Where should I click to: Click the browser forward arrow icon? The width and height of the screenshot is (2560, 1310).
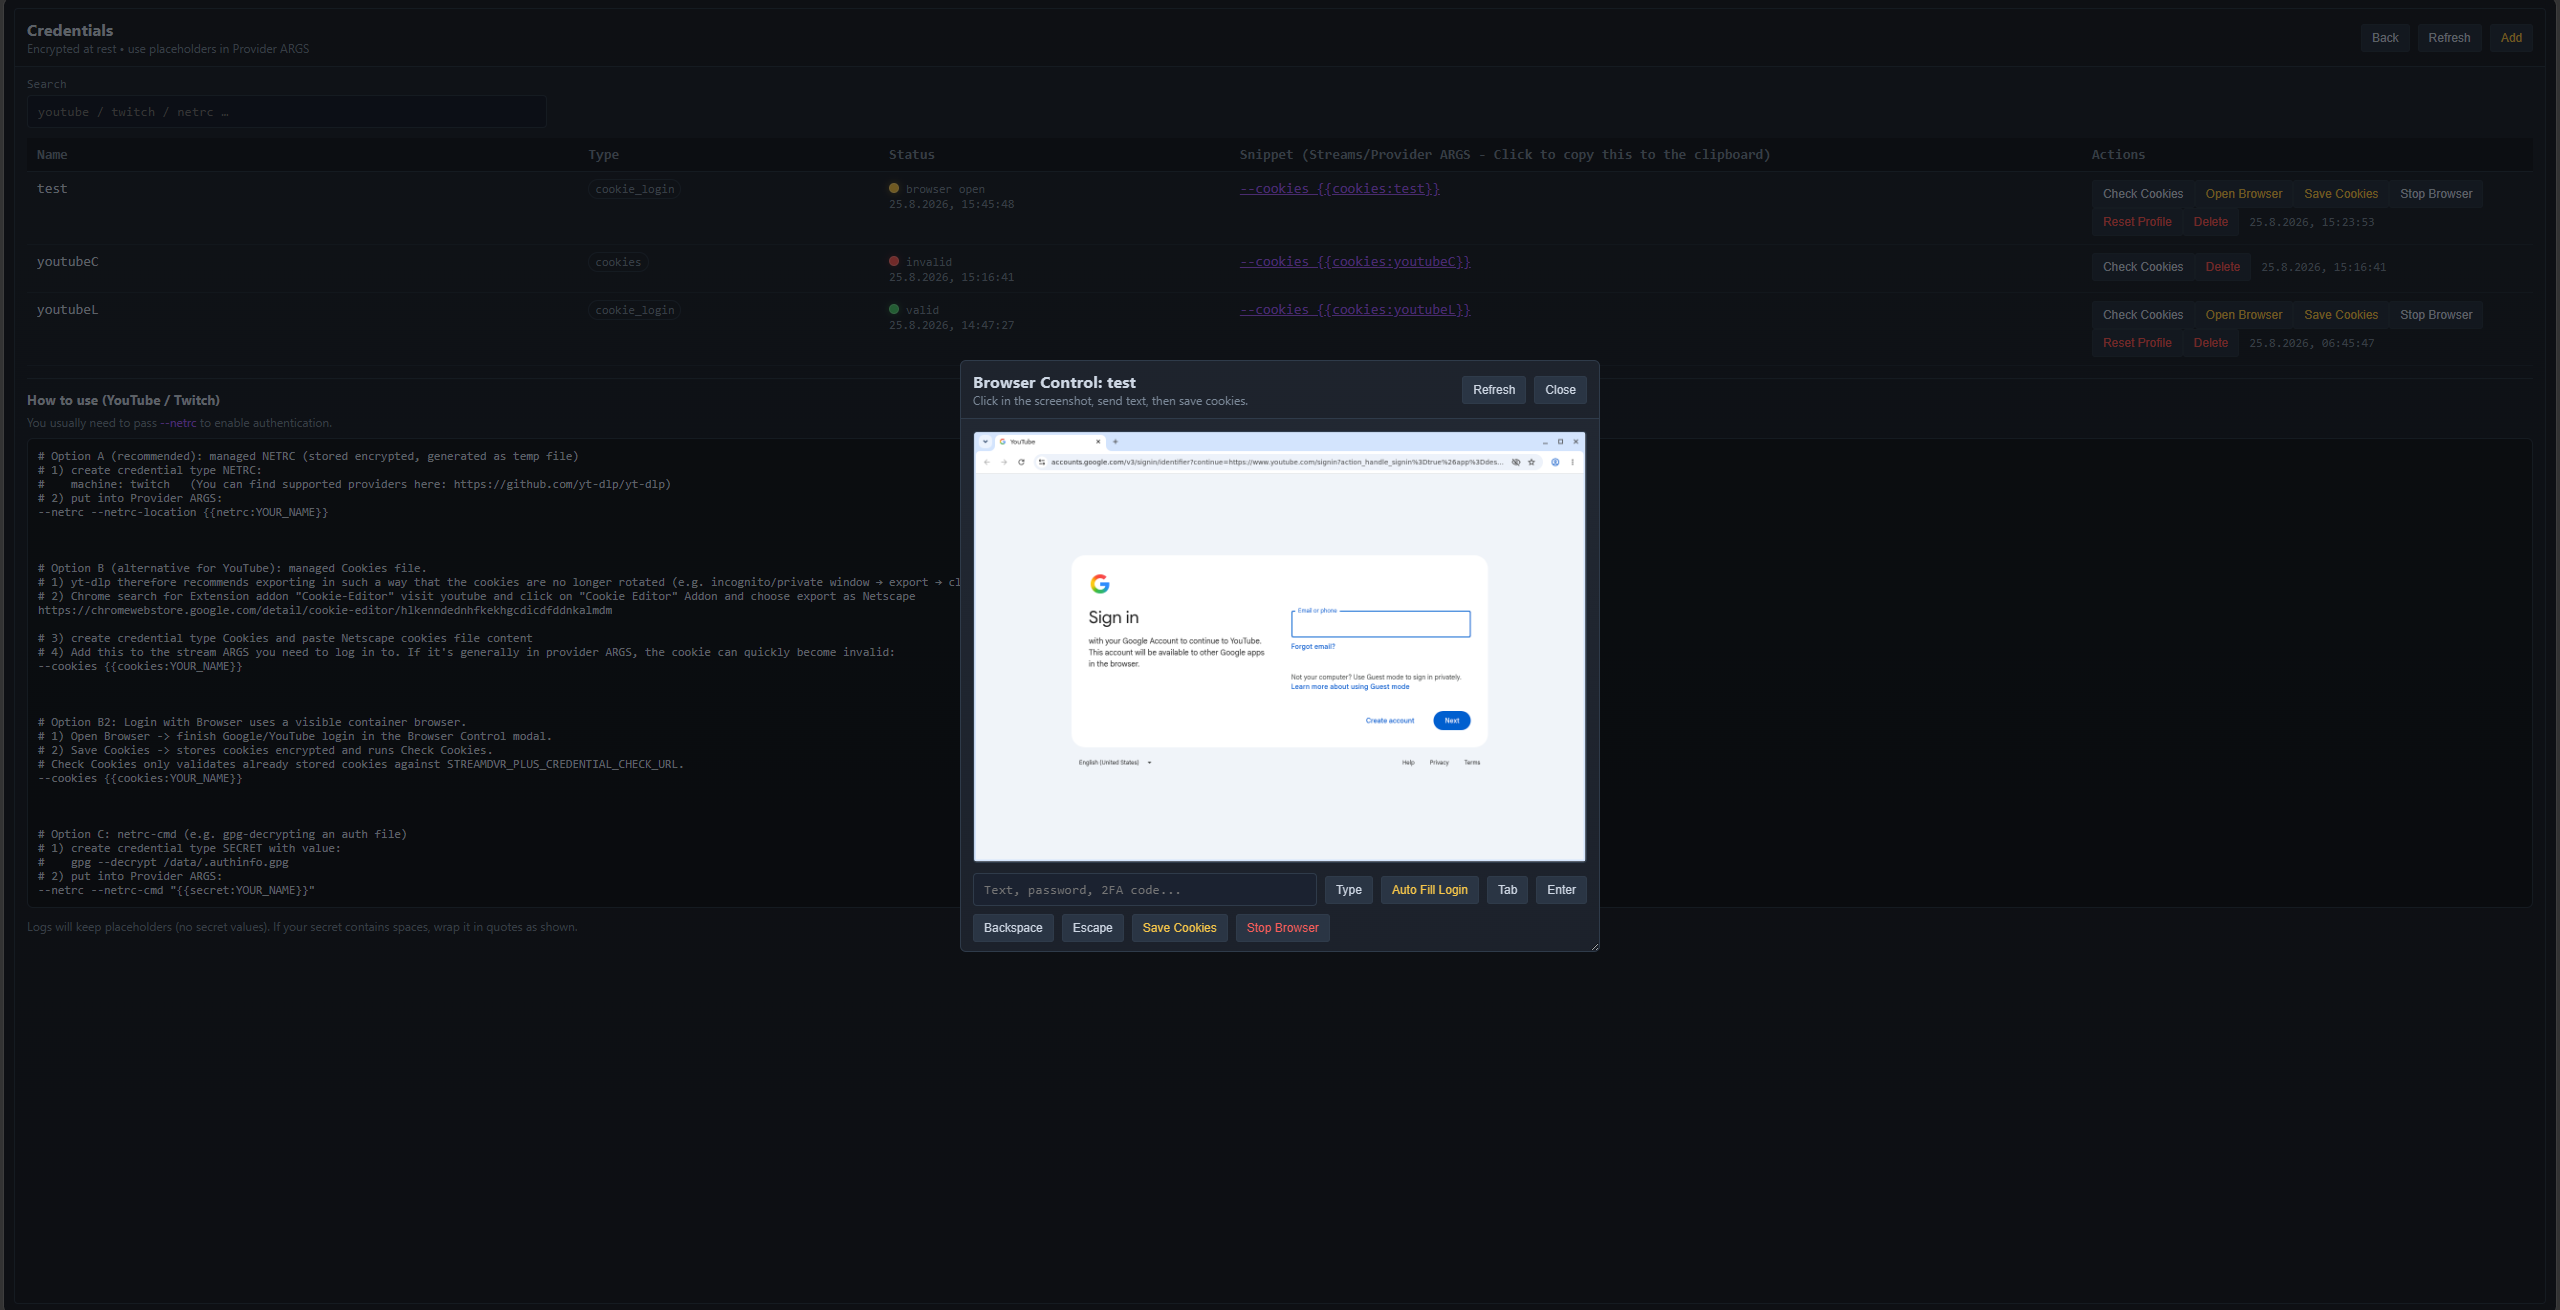point(1004,462)
